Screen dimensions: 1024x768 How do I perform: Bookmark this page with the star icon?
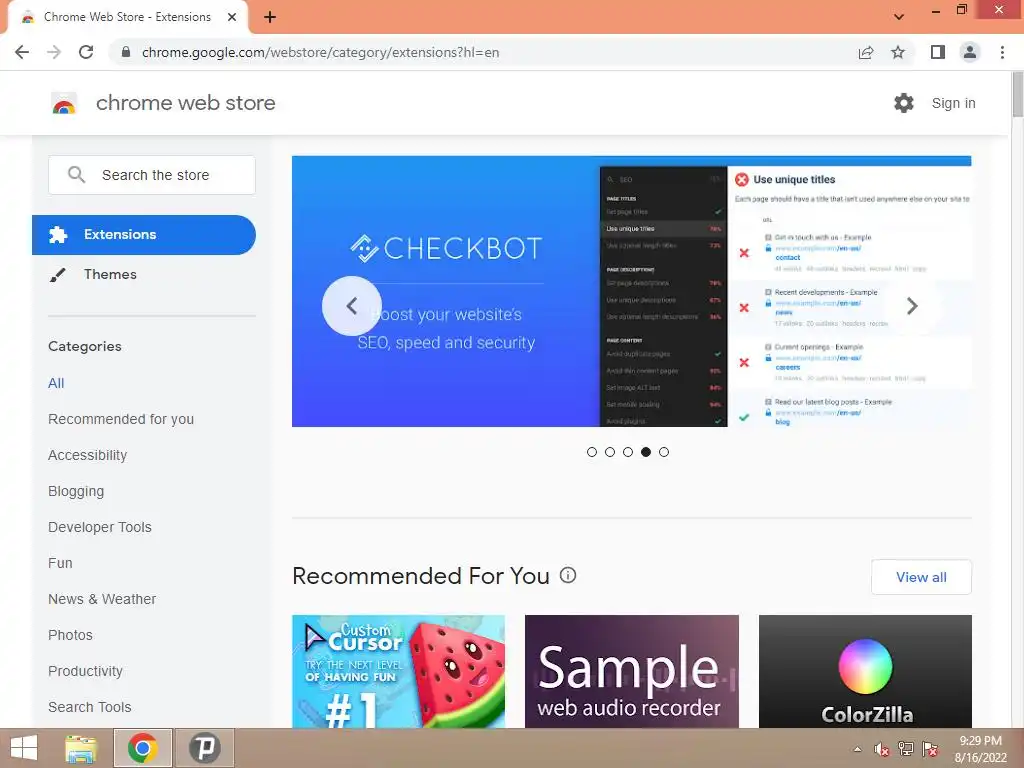[x=898, y=52]
